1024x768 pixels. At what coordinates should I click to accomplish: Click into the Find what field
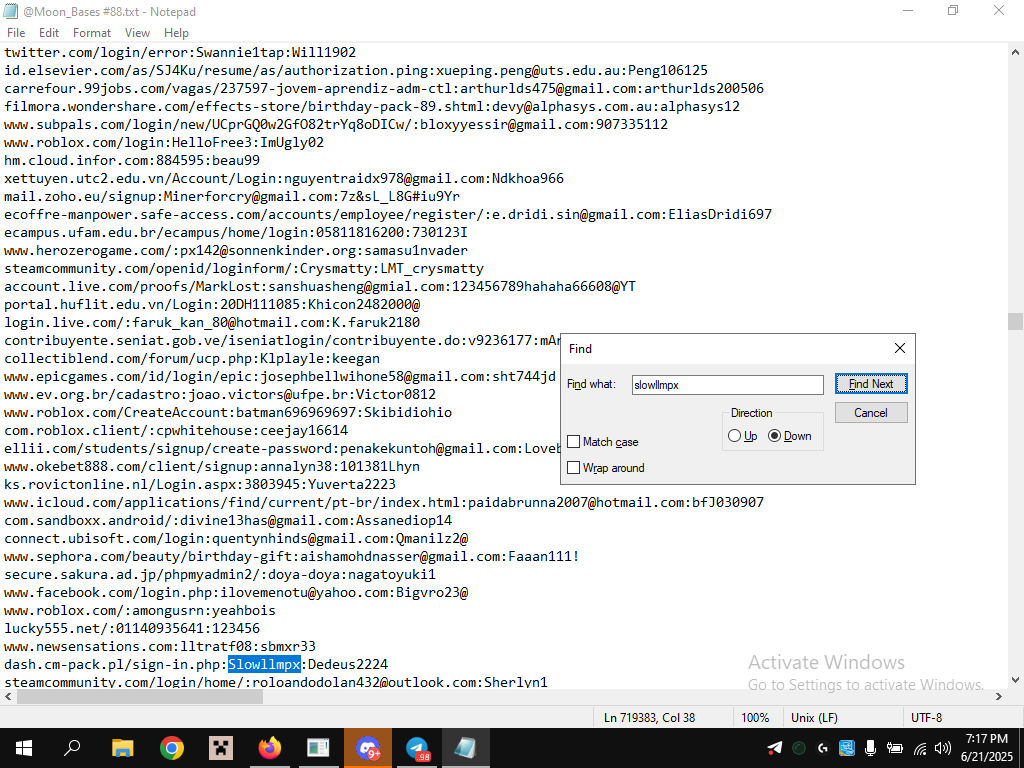[x=728, y=385]
